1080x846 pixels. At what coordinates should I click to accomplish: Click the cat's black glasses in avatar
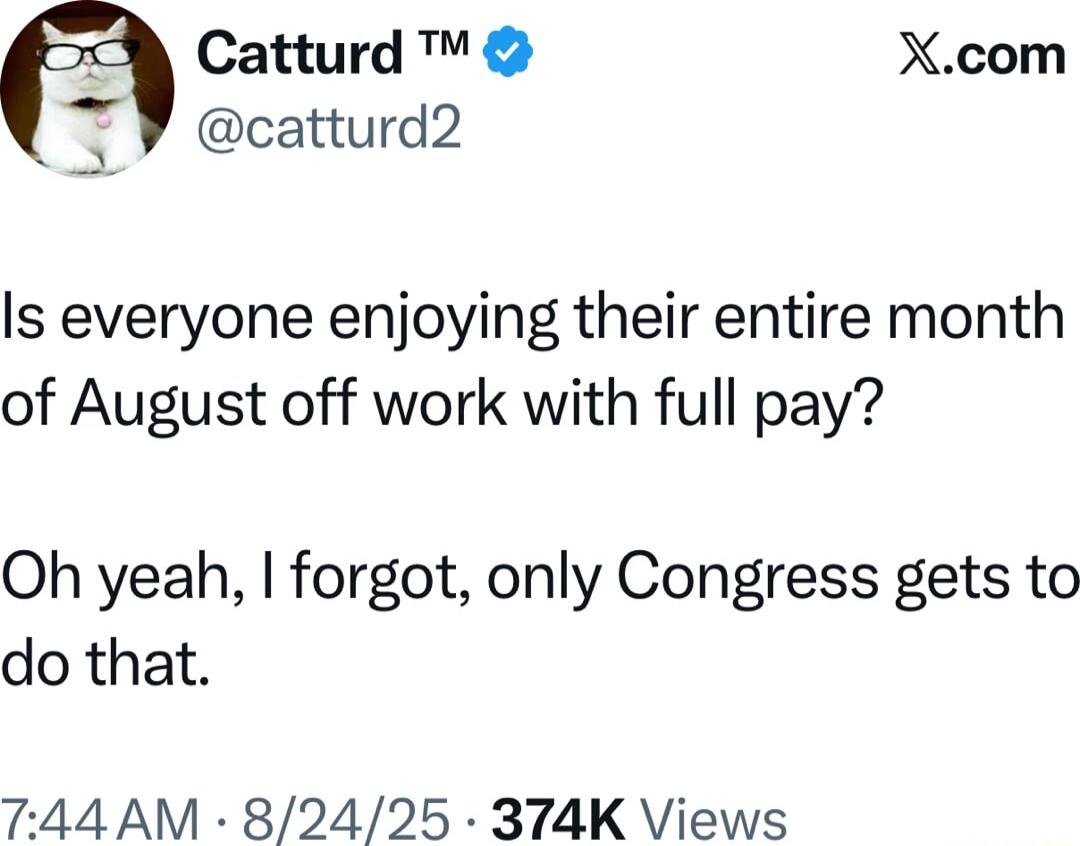88,54
